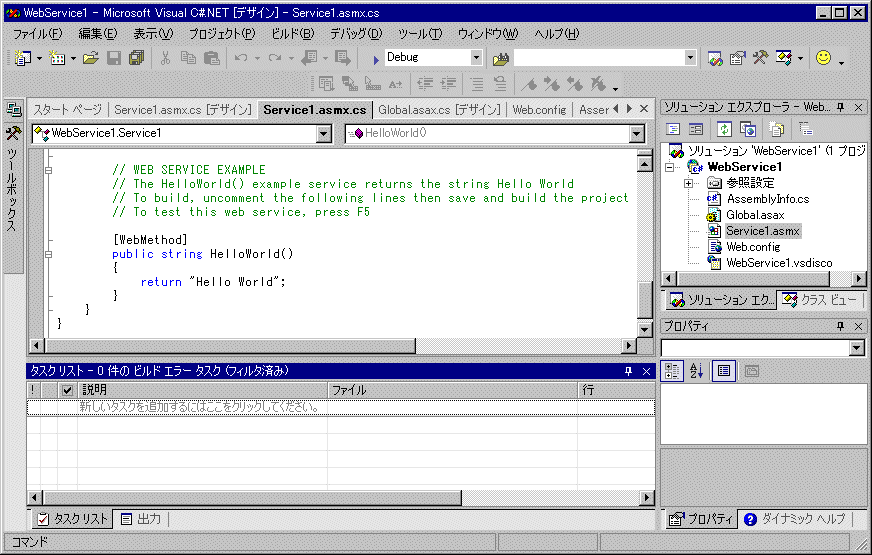Open the Debug configuration dropdown

pos(476,57)
